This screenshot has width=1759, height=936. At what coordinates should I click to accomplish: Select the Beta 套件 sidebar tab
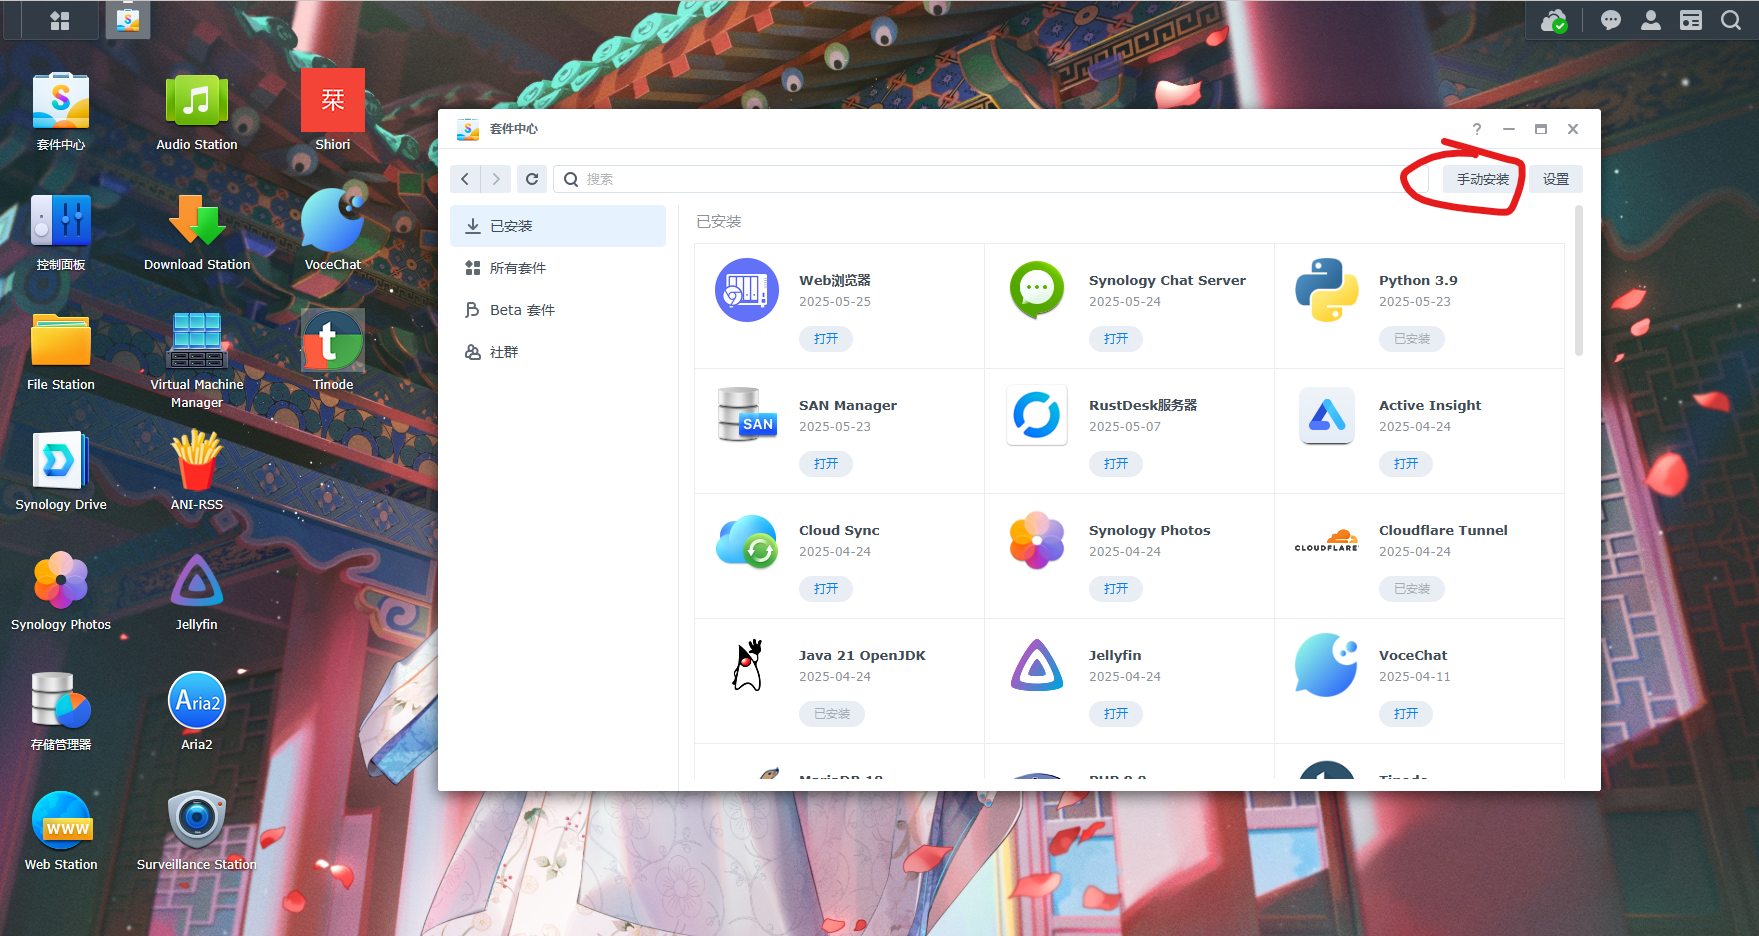pos(558,310)
